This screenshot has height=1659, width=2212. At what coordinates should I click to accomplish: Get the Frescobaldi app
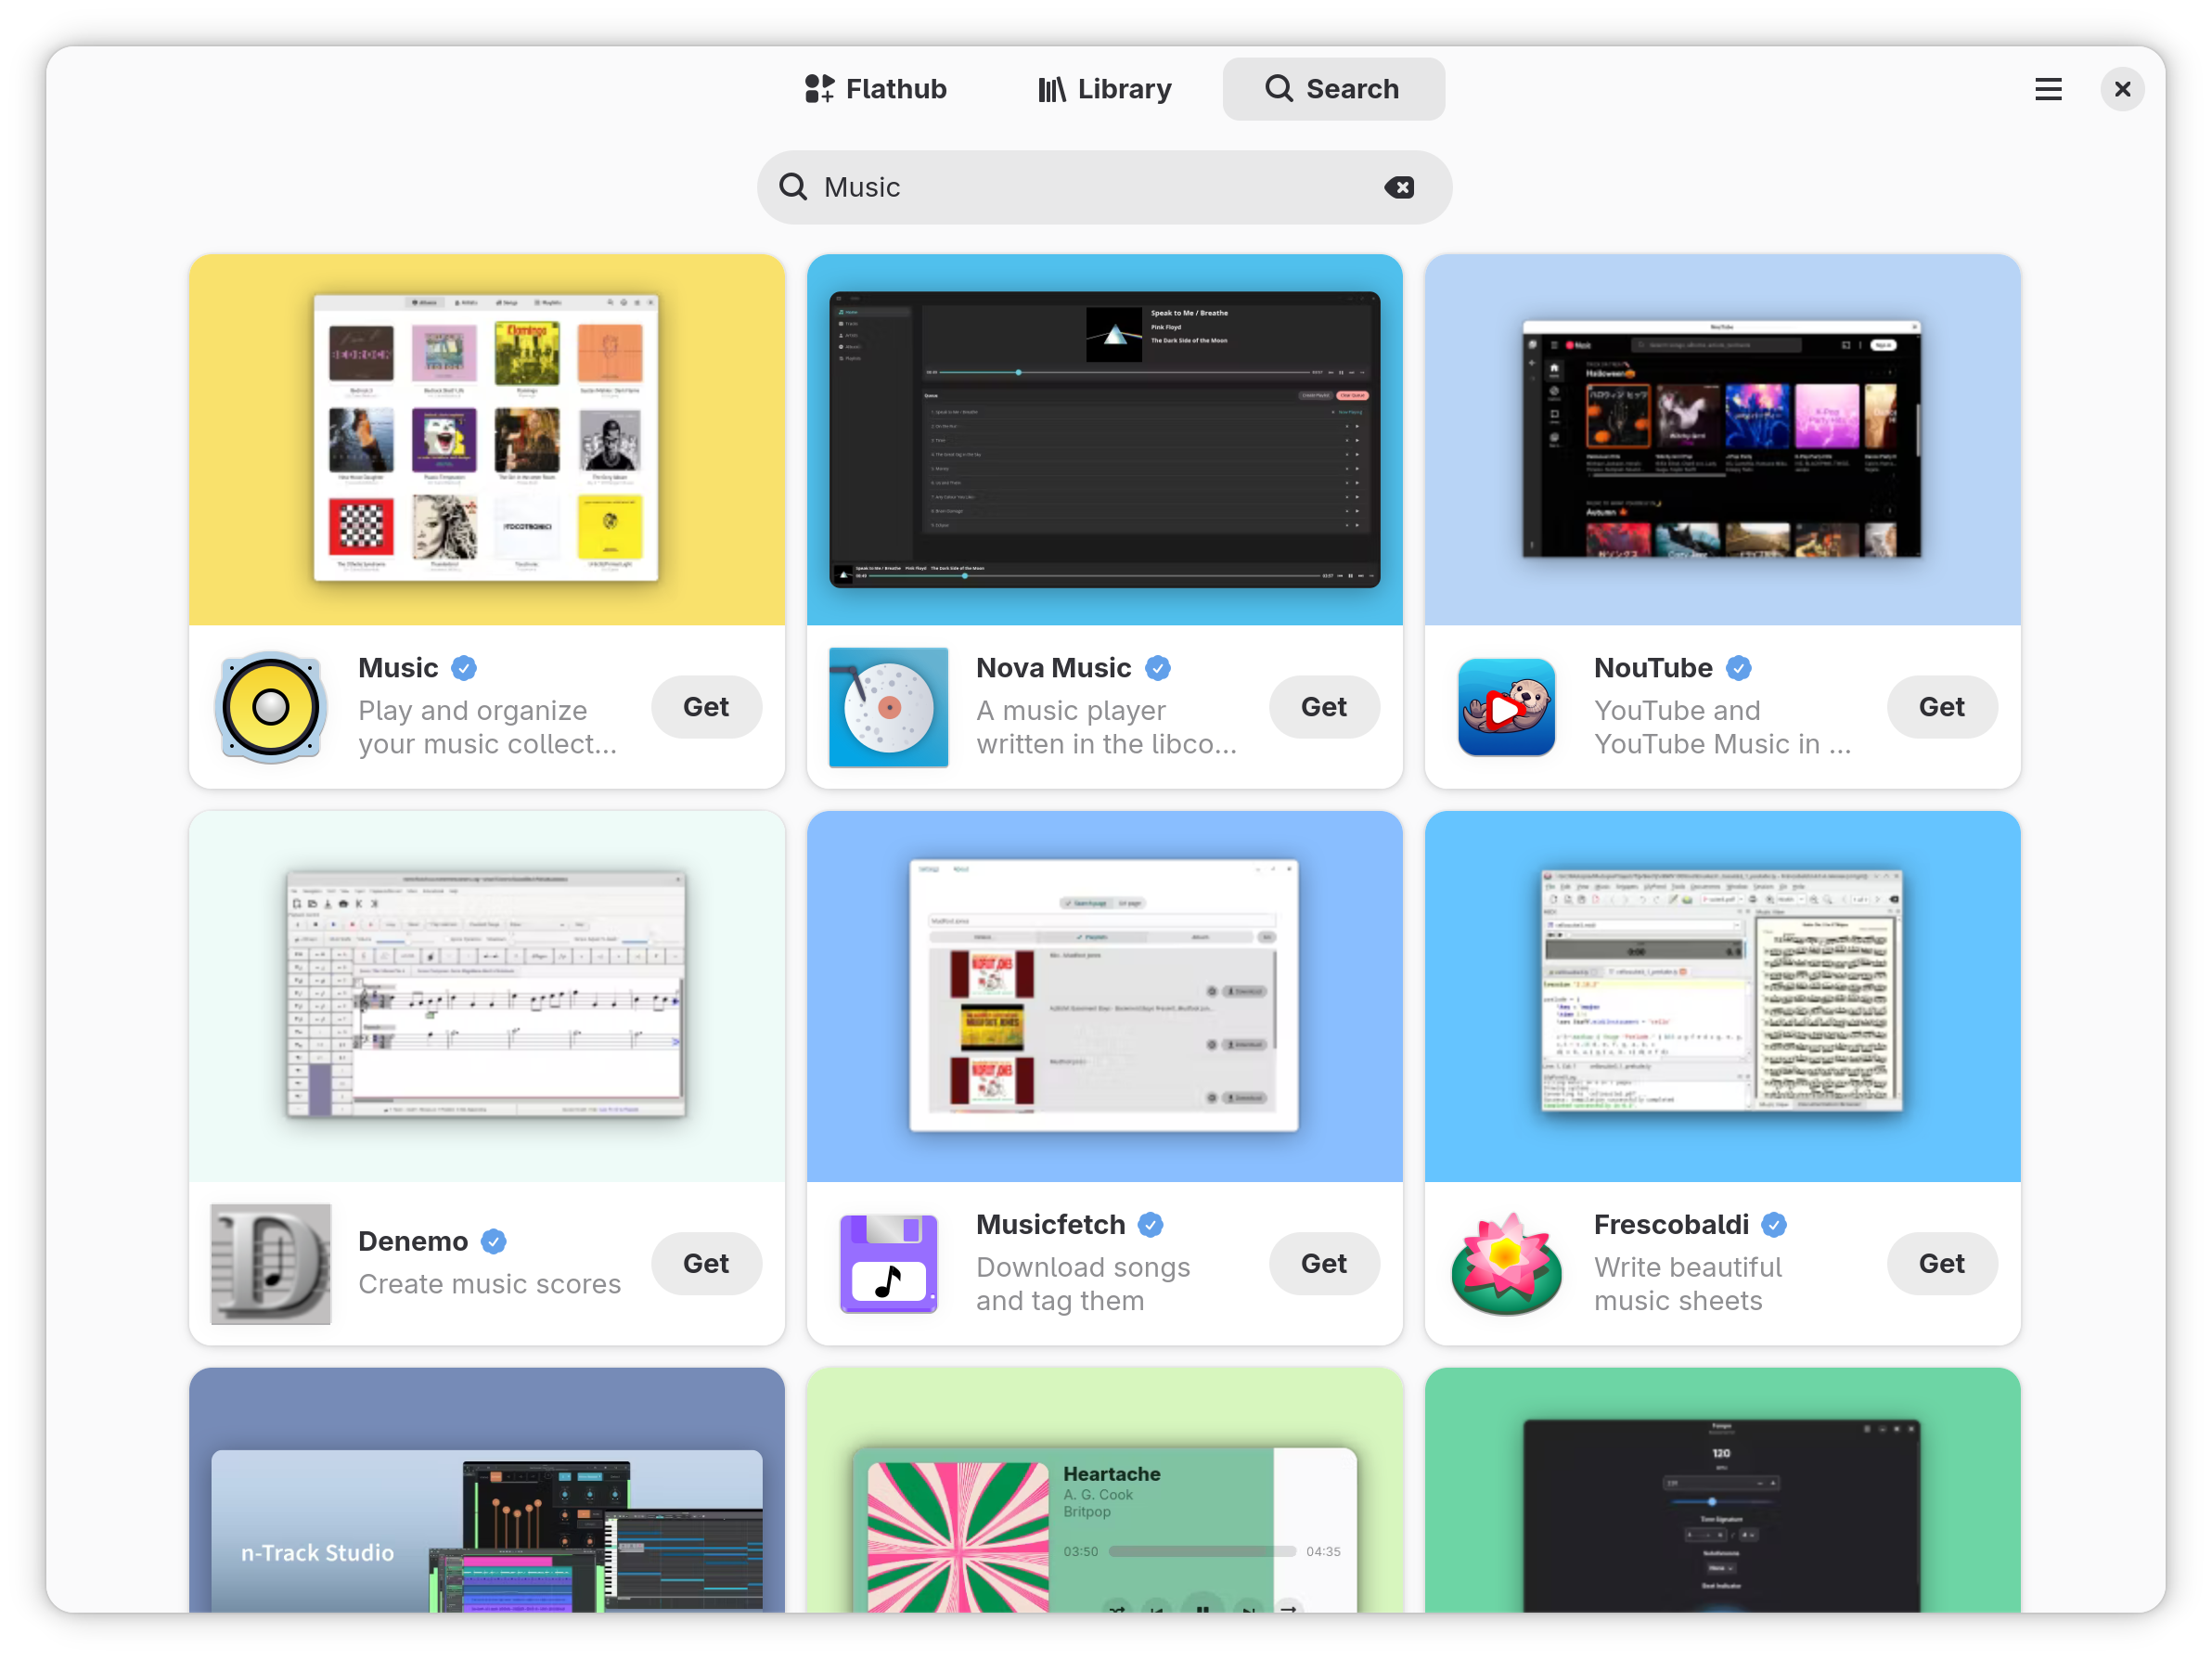pyautogui.click(x=1941, y=1263)
